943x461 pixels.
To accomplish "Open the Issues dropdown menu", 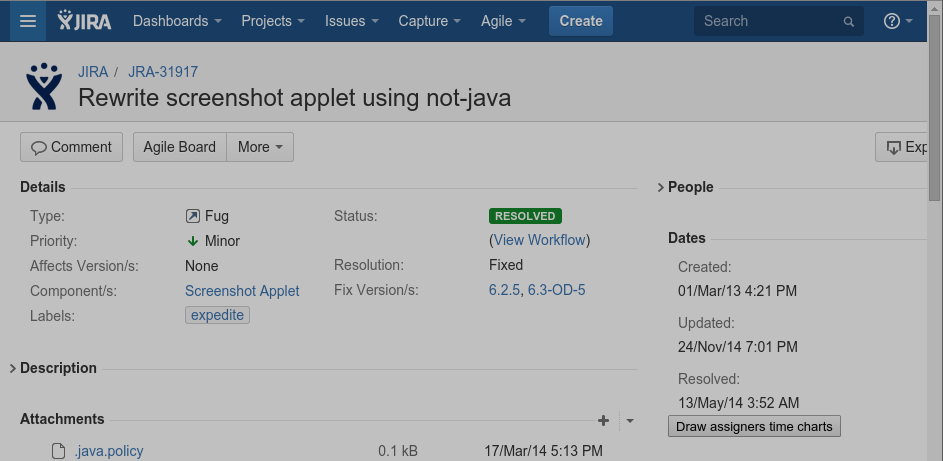I will 352,21.
